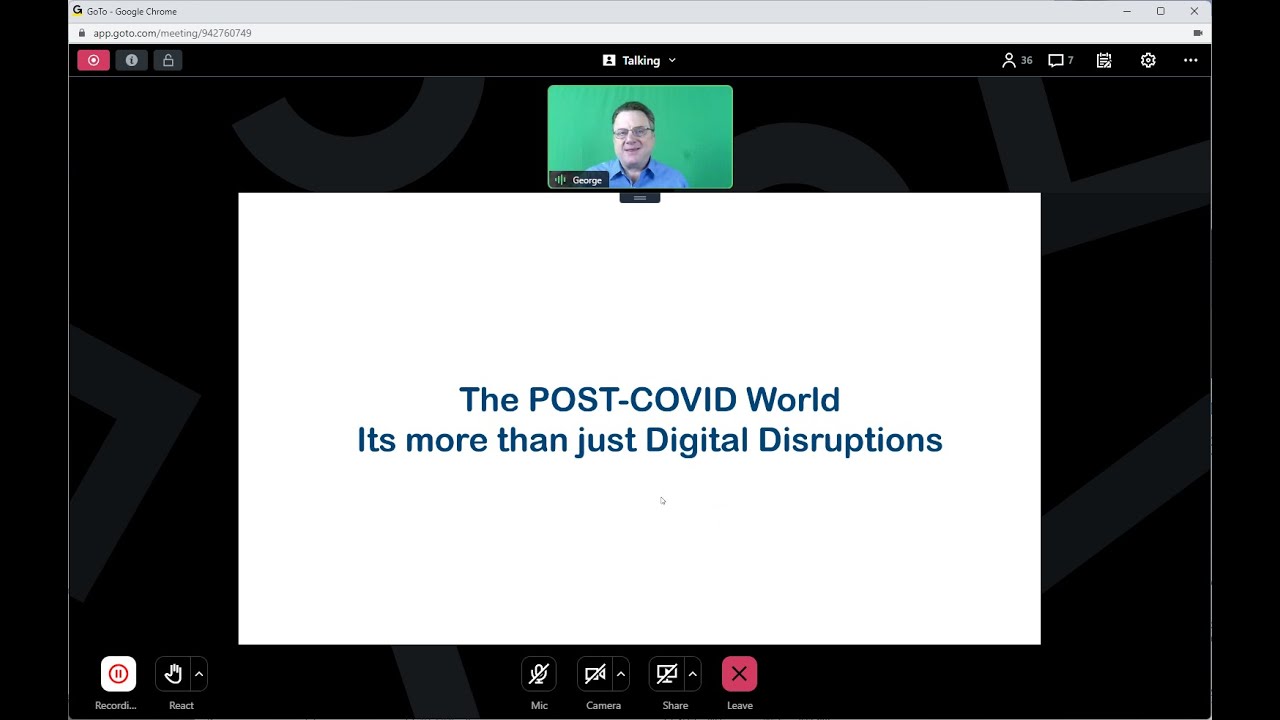Open the chat panel with 7 messages
1280x720 pixels.
(x=1060, y=60)
